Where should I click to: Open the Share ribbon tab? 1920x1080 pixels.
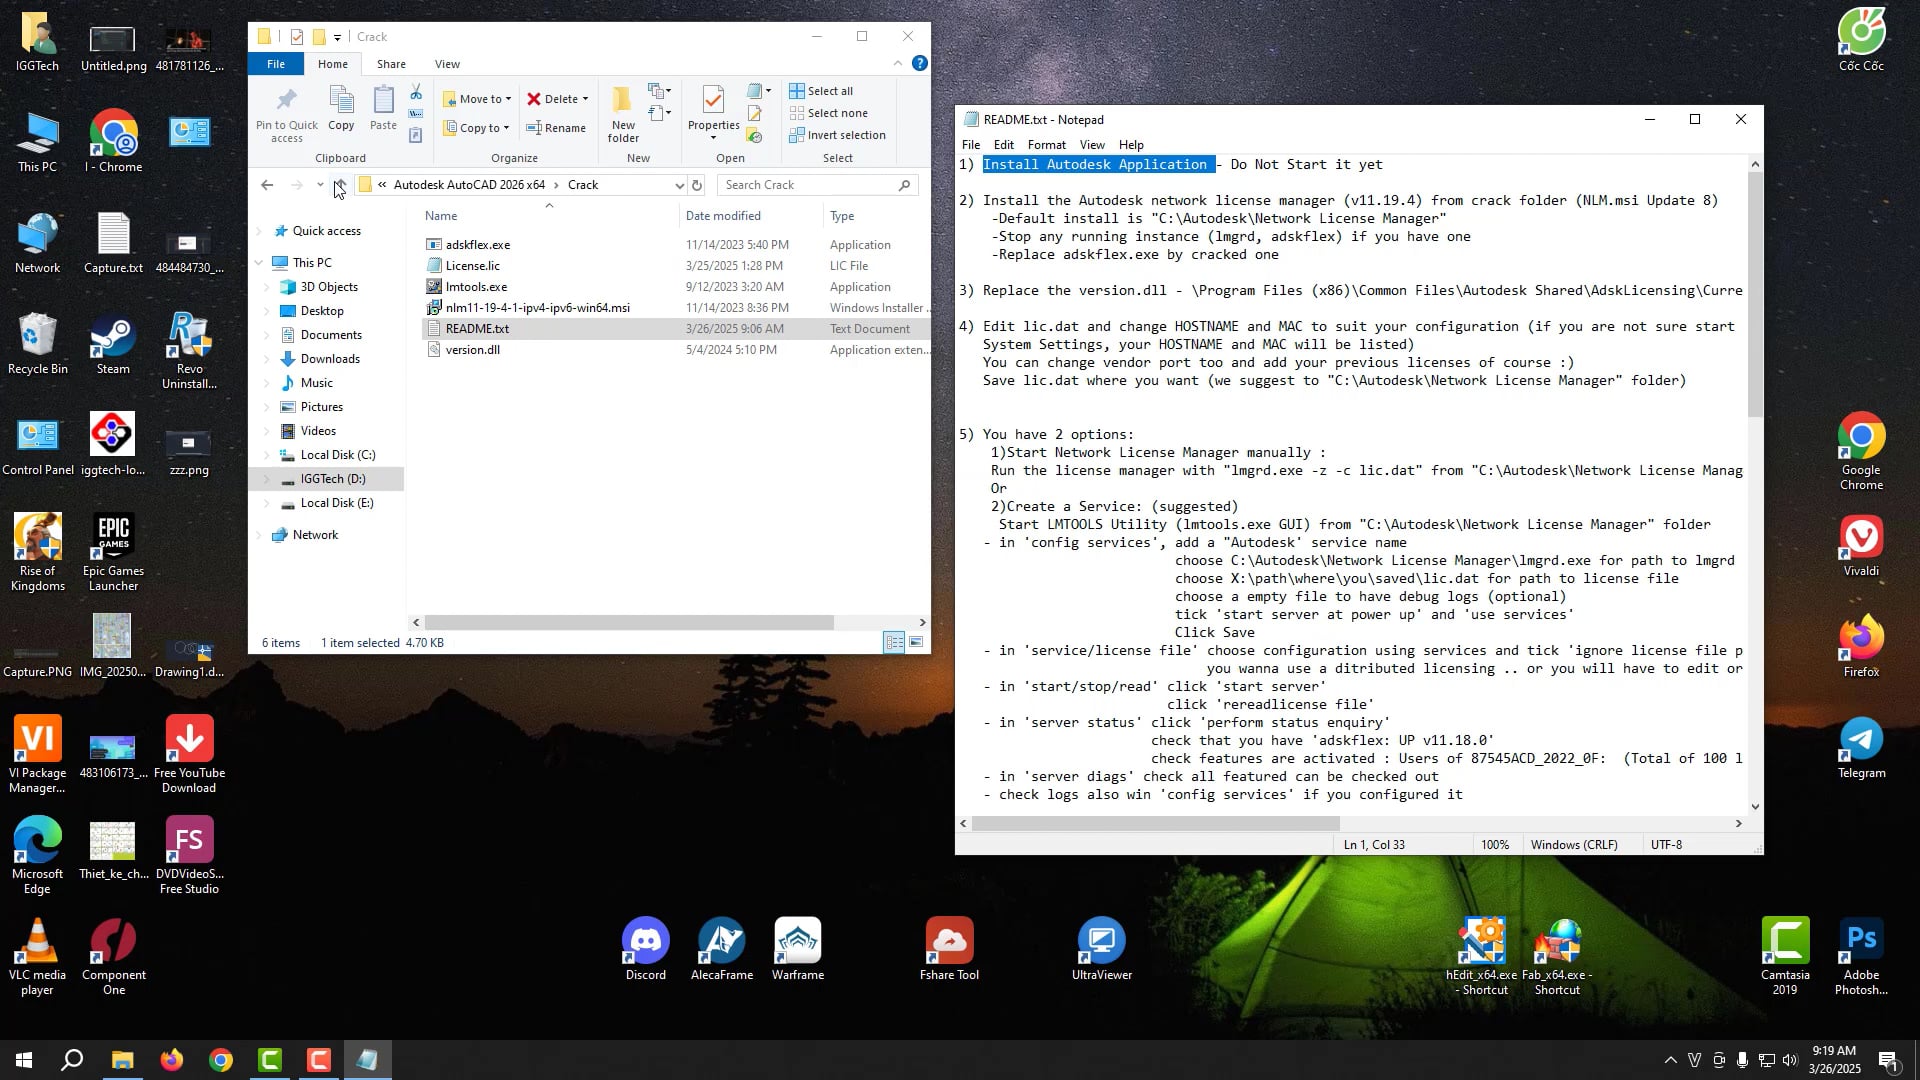tap(391, 64)
